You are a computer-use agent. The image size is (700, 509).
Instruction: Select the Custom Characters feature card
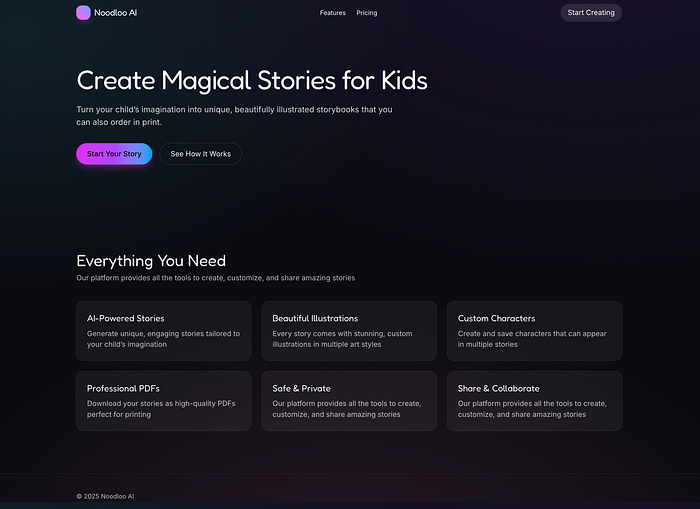534,331
